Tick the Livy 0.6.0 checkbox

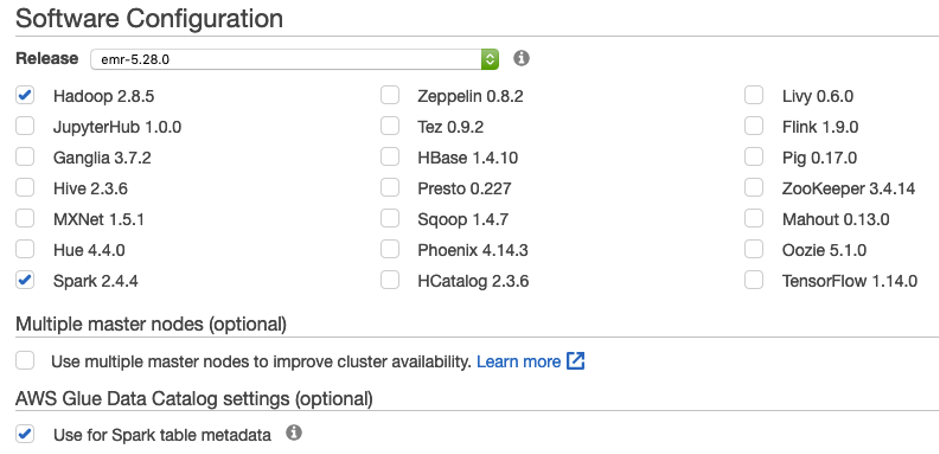click(x=754, y=95)
